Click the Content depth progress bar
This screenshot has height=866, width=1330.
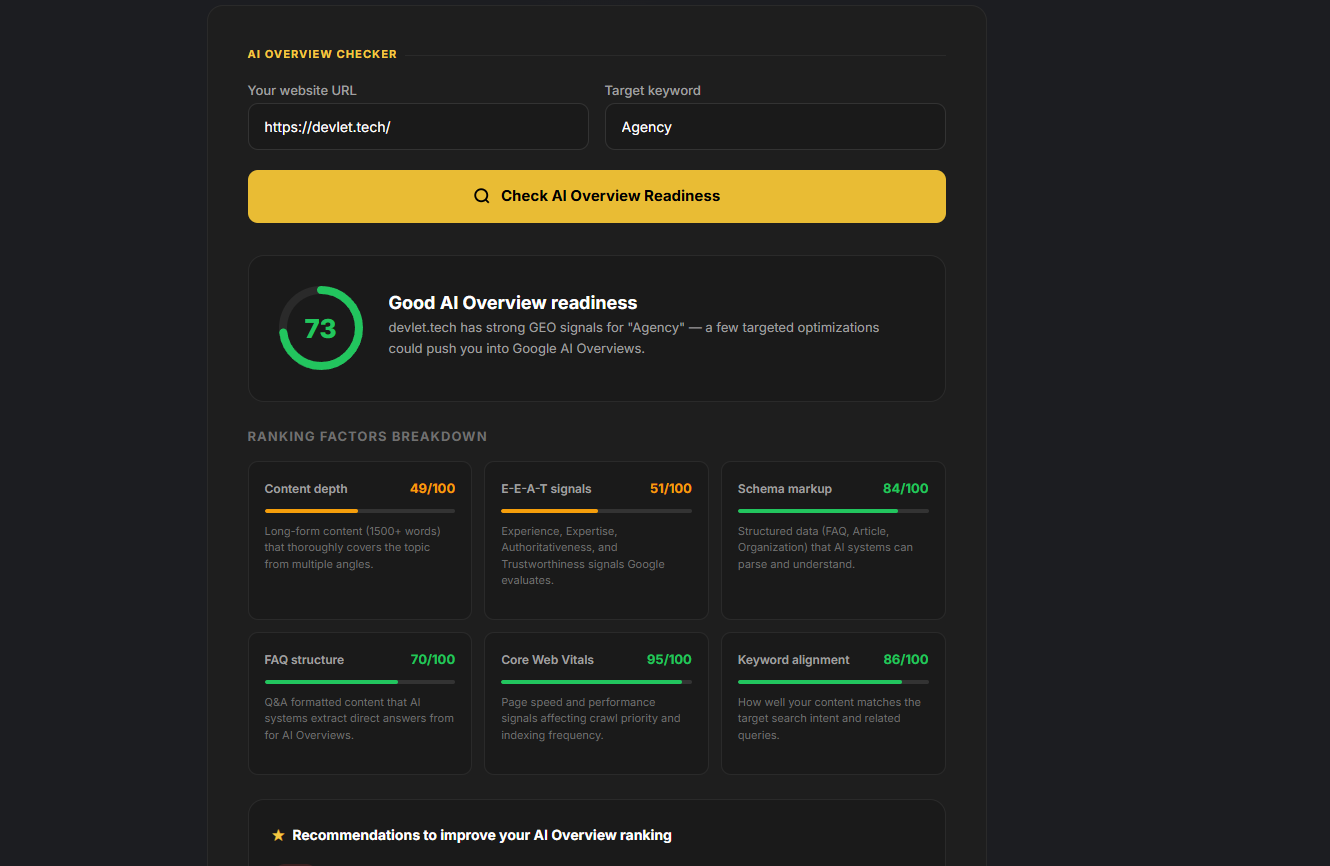tap(360, 511)
